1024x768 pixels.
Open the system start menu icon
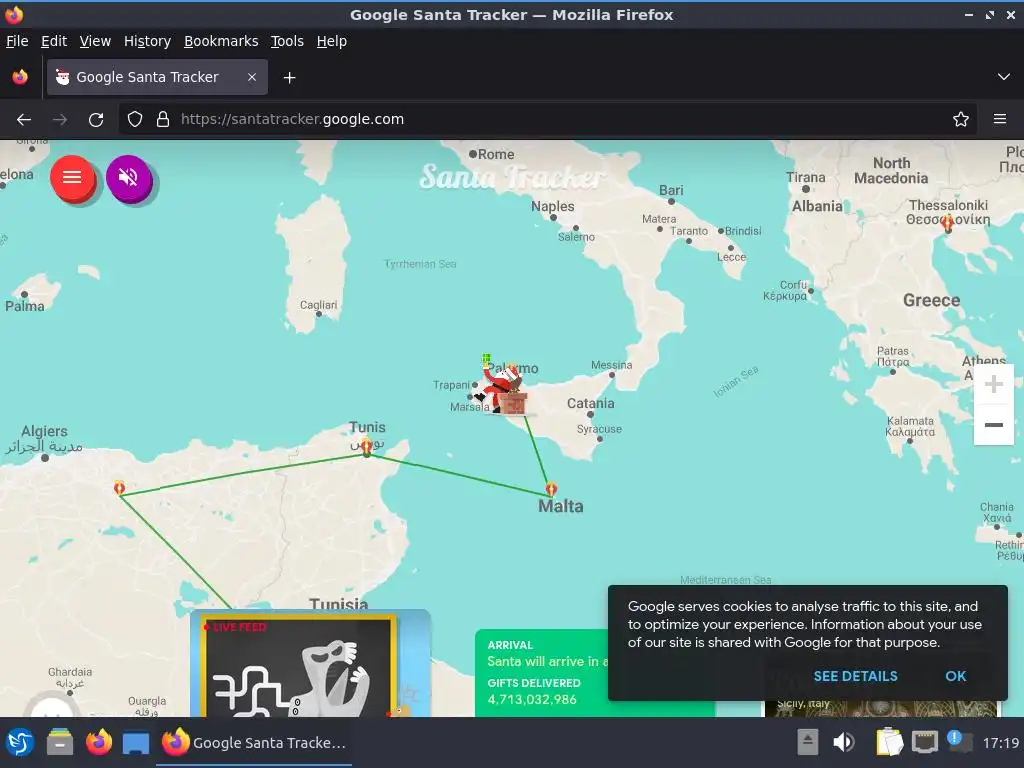coord(20,743)
